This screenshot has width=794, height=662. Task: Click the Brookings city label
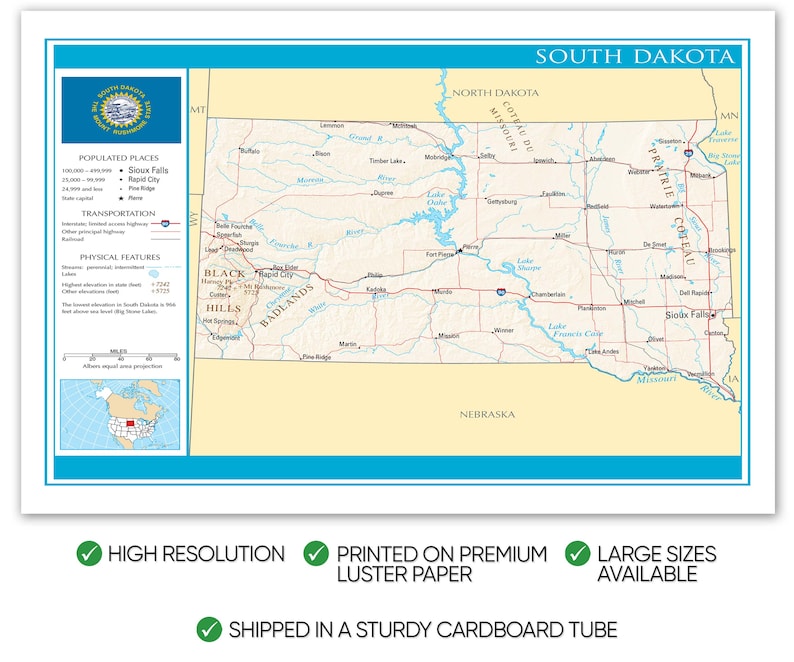point(722,250)
